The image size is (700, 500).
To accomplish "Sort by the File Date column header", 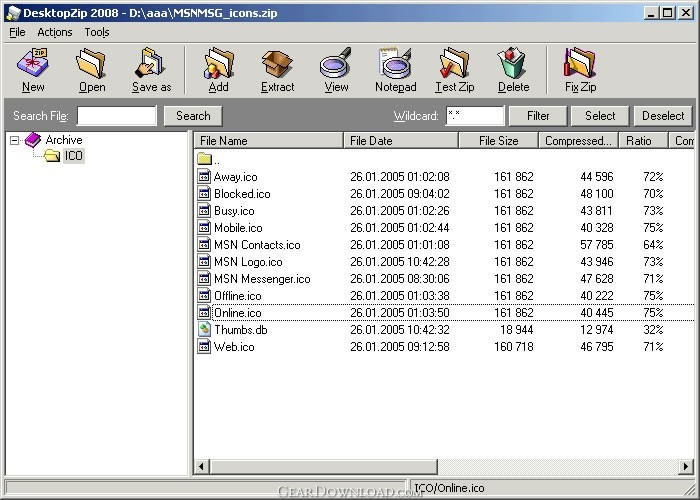I will click(401, 141).
